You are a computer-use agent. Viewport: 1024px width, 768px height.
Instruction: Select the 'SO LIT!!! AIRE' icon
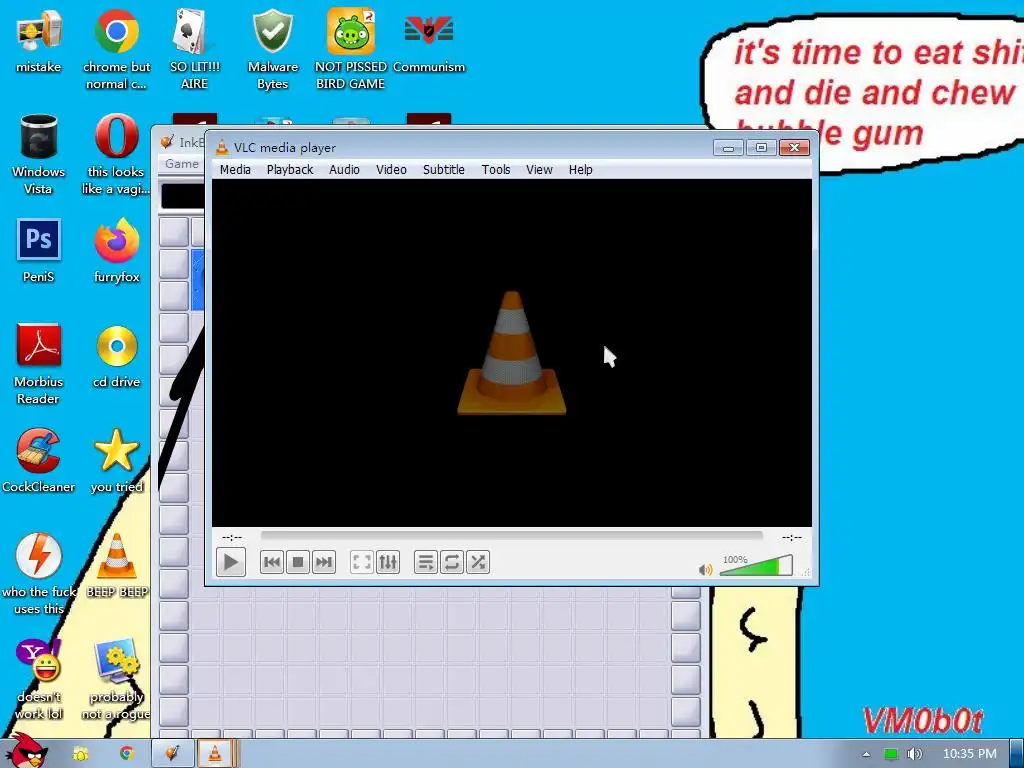point(194,50)
